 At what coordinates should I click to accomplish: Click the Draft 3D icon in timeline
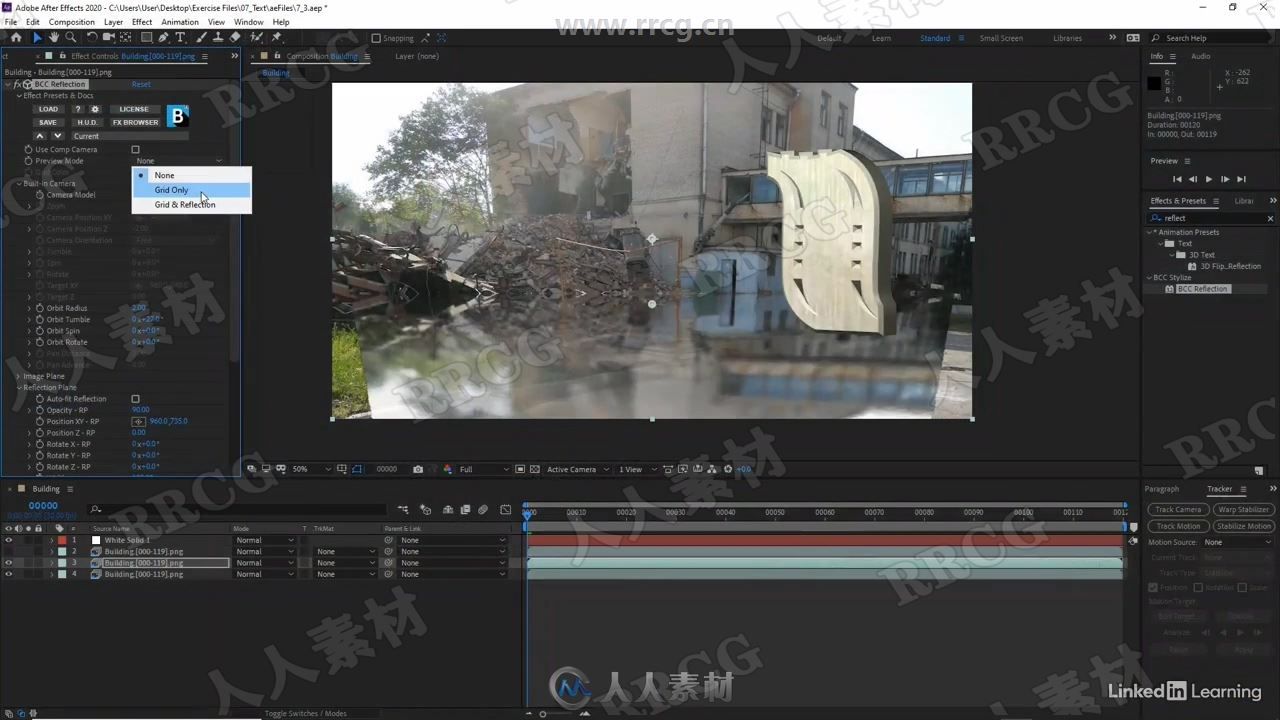coord(426,510)
